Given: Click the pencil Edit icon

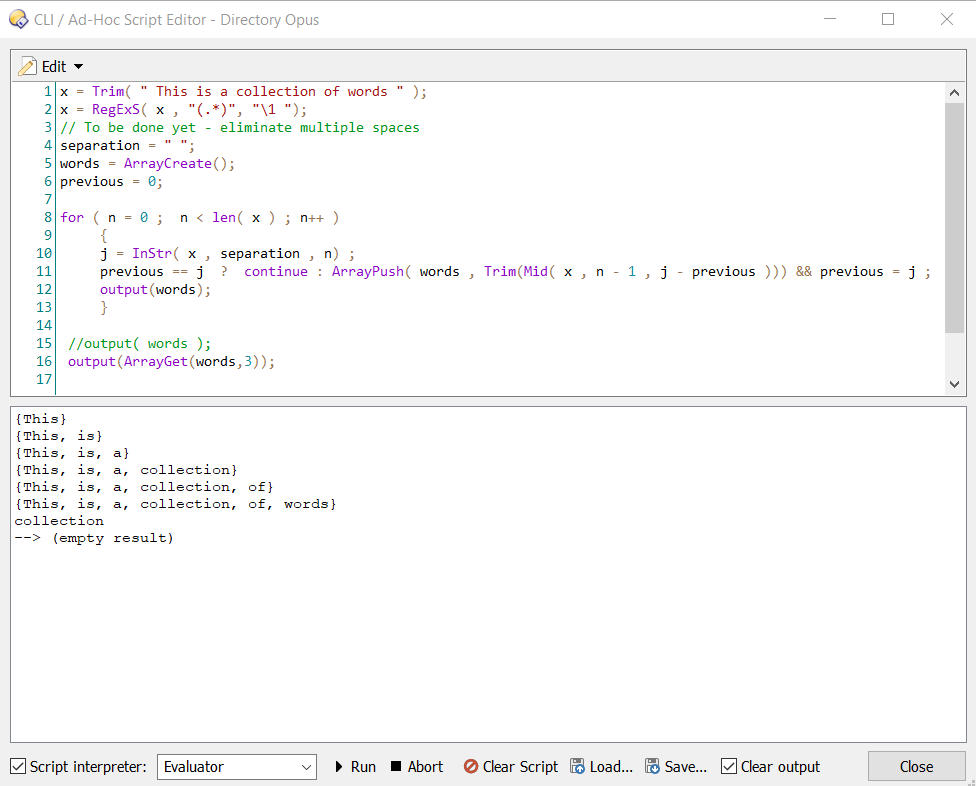Looking at the screenshot, I should [x=28, y=66].
